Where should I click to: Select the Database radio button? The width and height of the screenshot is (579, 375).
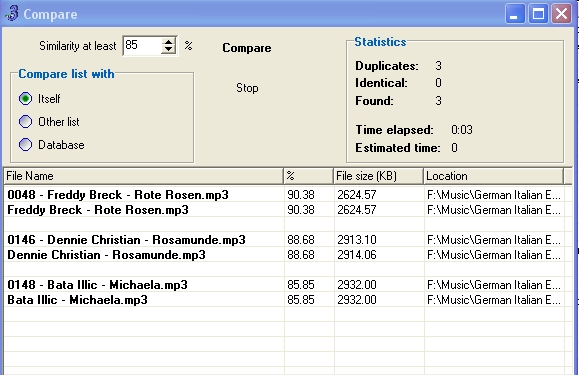25,144
